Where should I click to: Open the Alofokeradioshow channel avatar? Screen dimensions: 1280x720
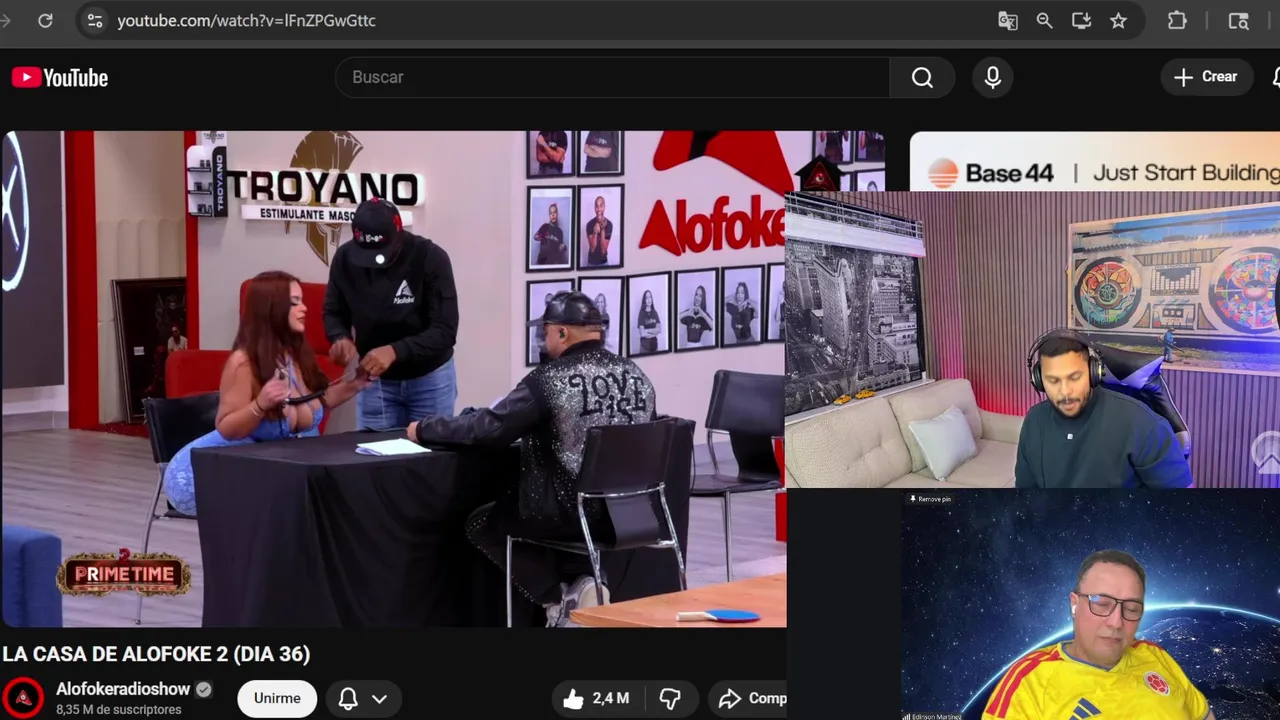[x=23, y=697]
